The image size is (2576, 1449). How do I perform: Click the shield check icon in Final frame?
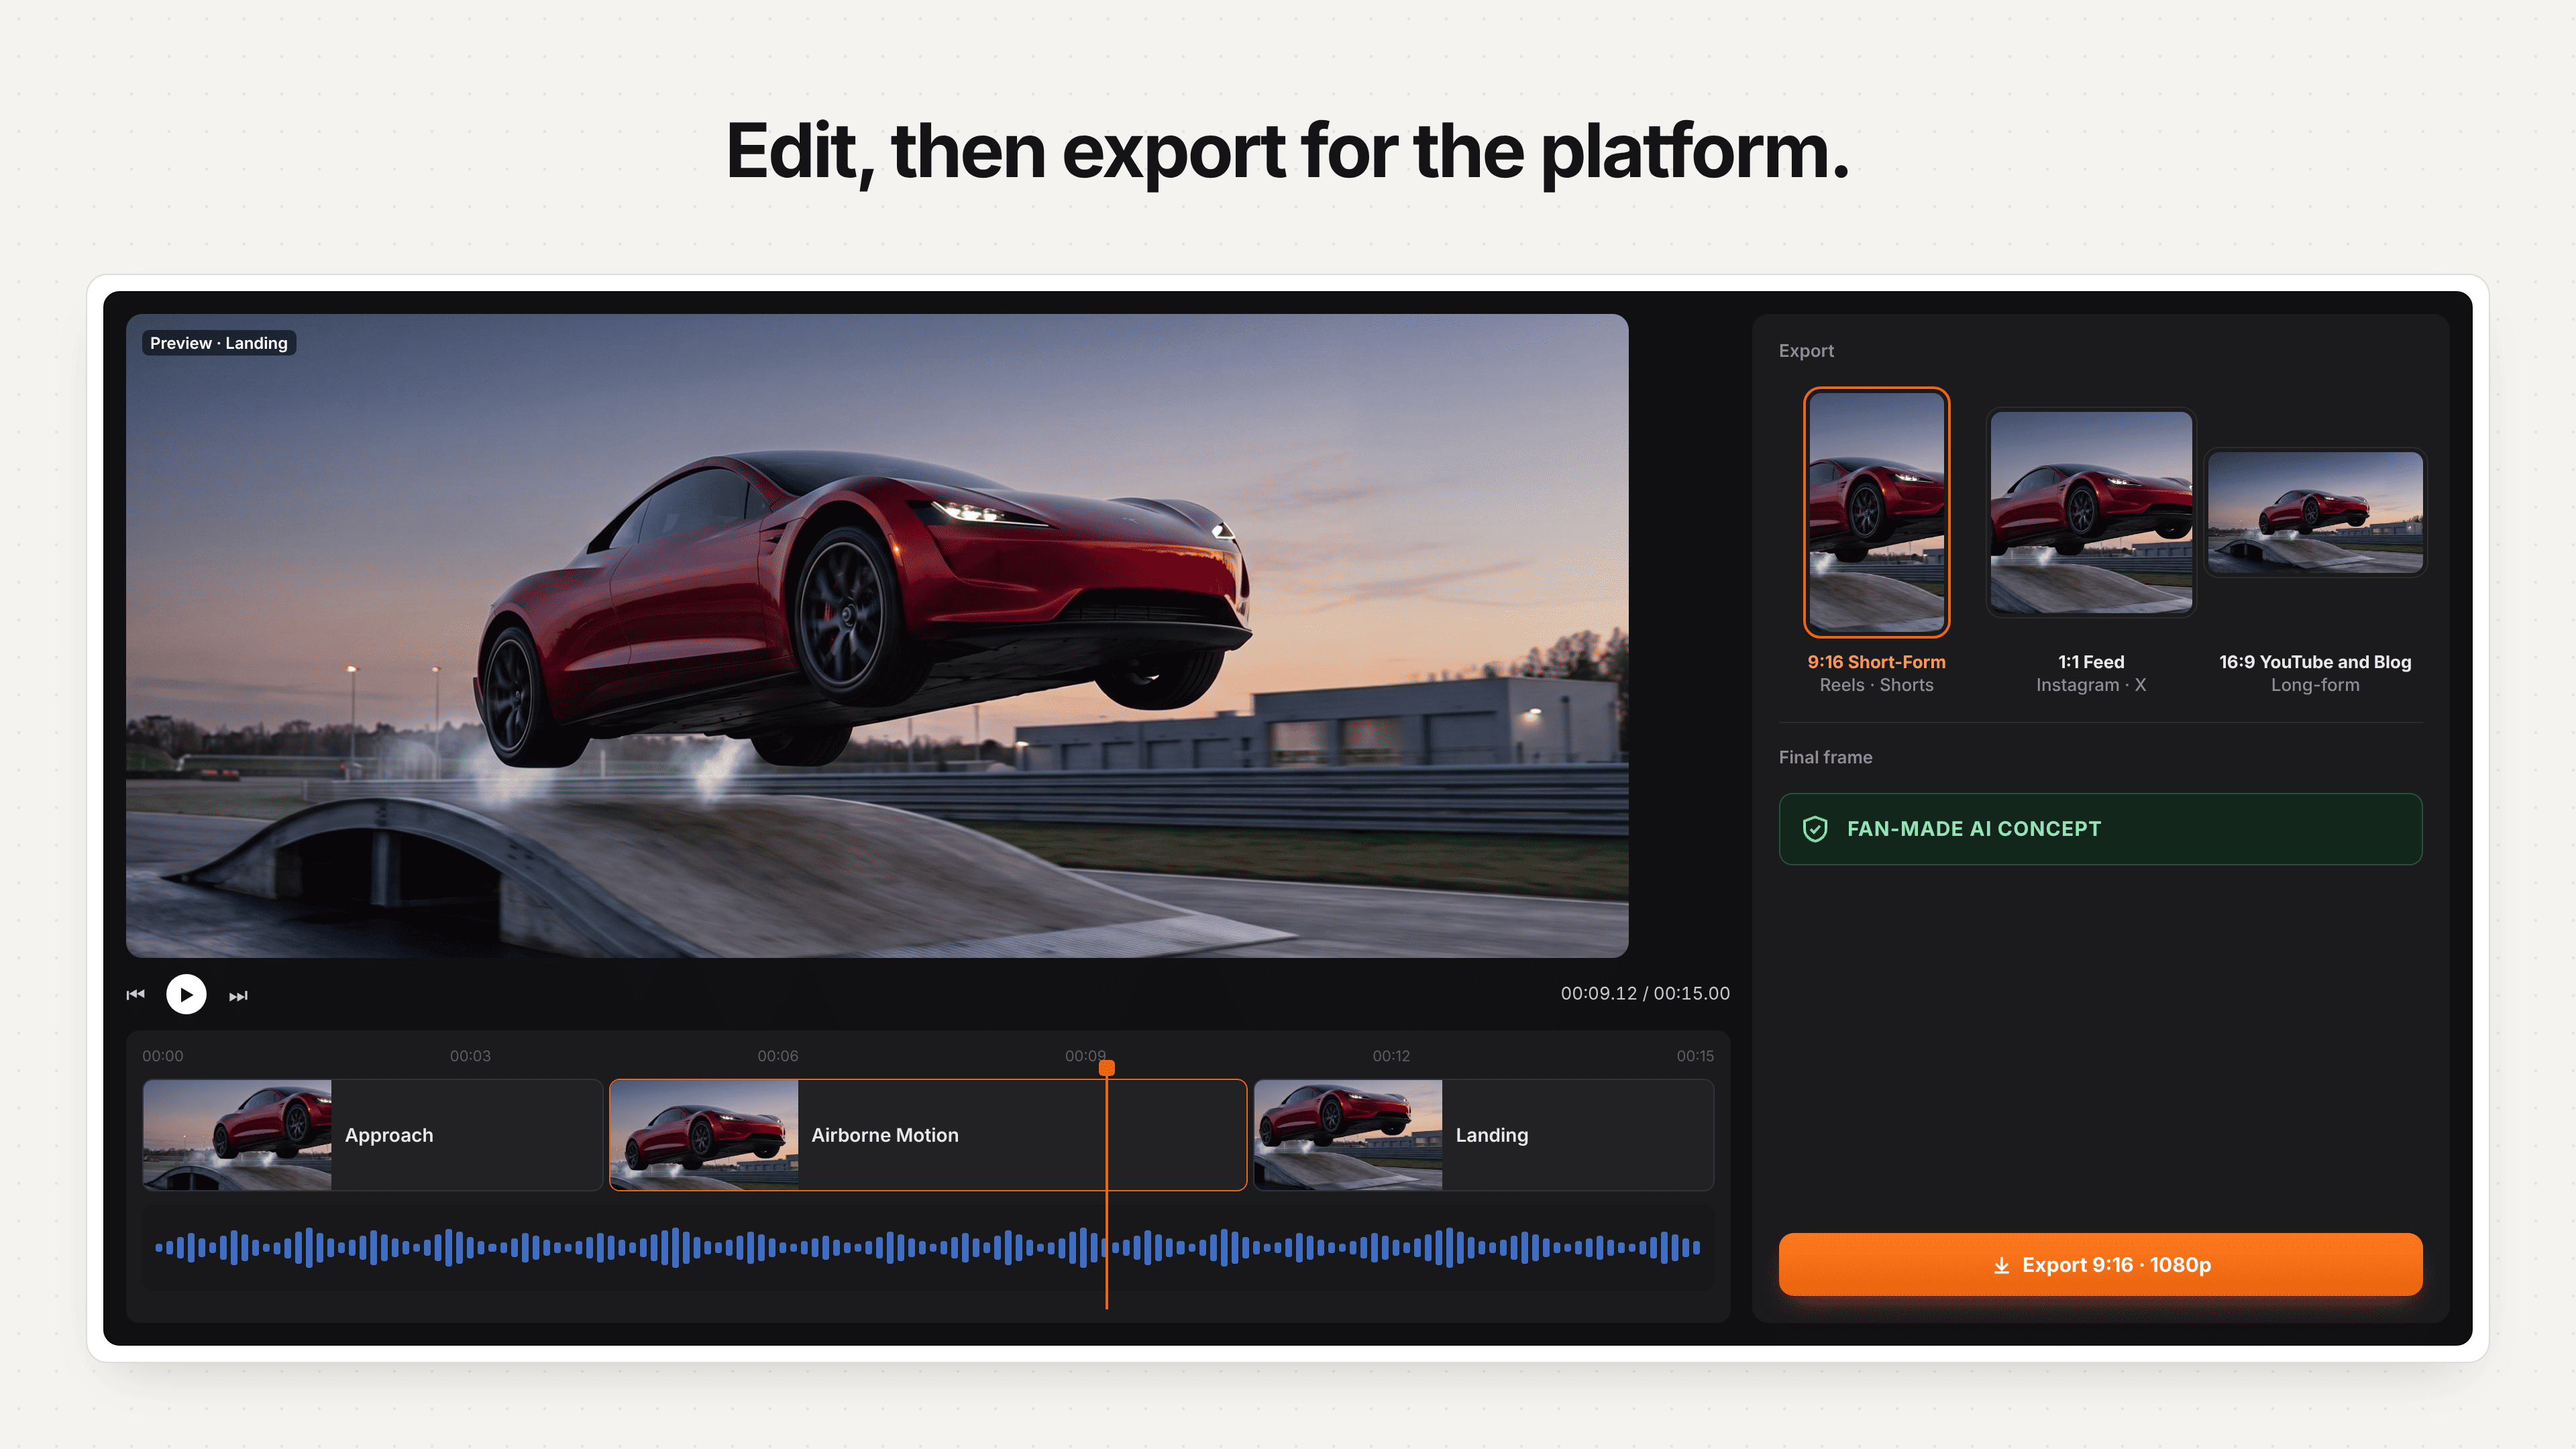(x=1815, y=829)
